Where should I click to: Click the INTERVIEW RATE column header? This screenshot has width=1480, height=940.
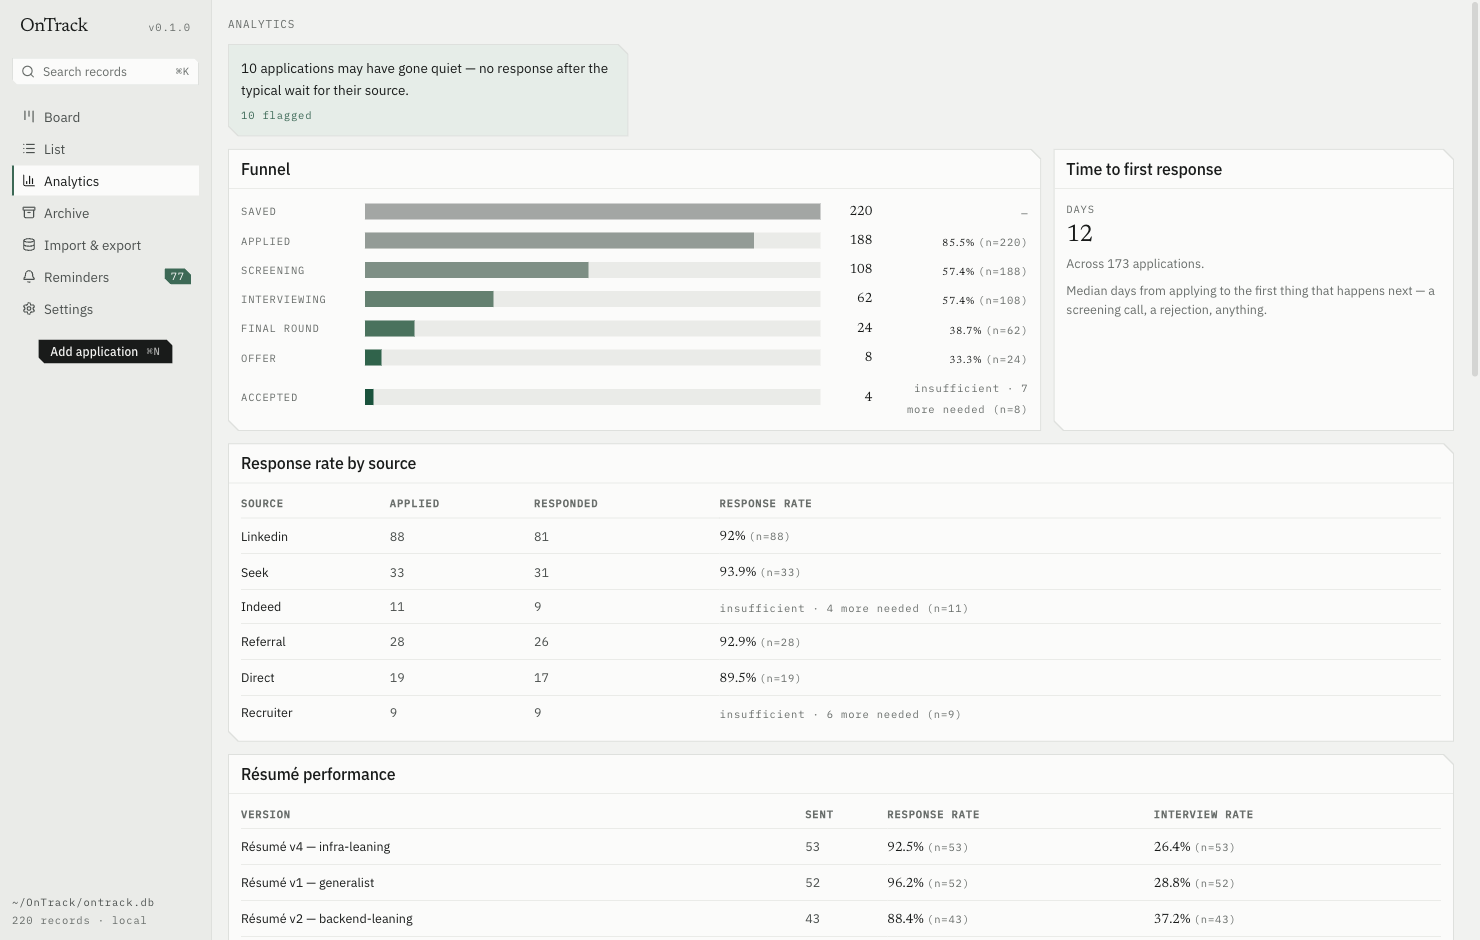click(1203, 815)
